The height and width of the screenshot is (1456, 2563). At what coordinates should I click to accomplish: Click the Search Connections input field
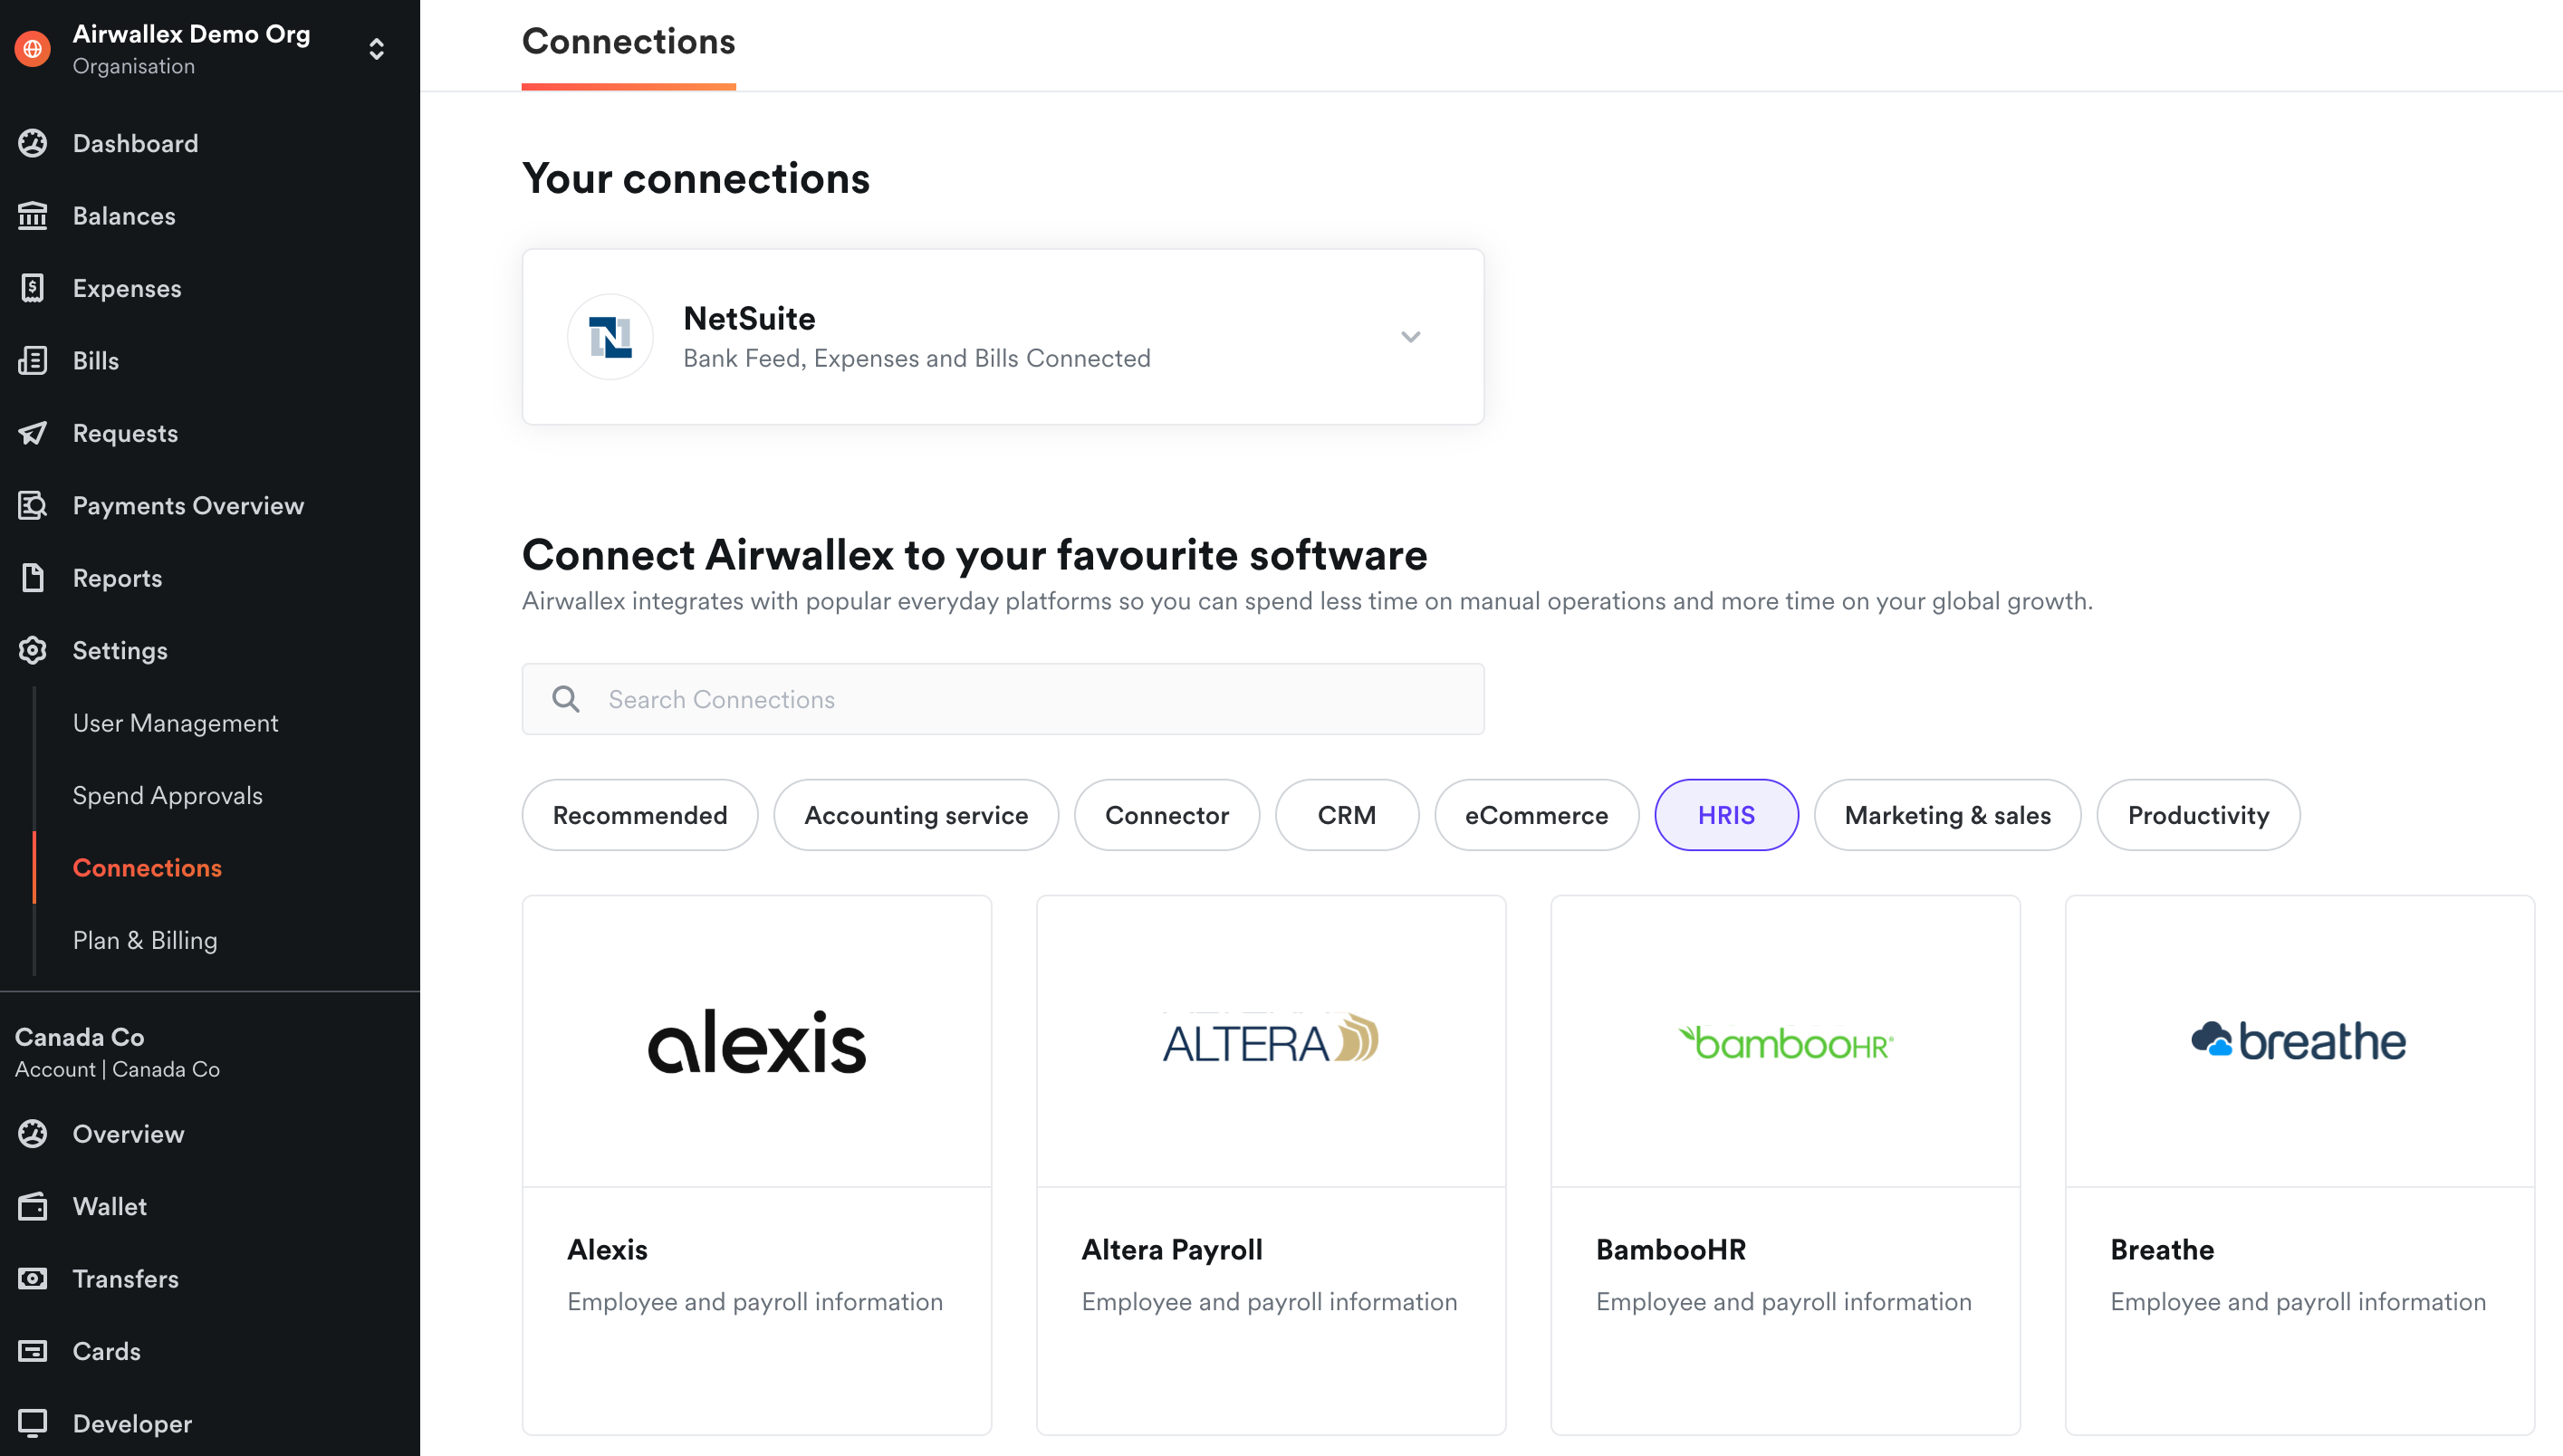pos(1003,699)
